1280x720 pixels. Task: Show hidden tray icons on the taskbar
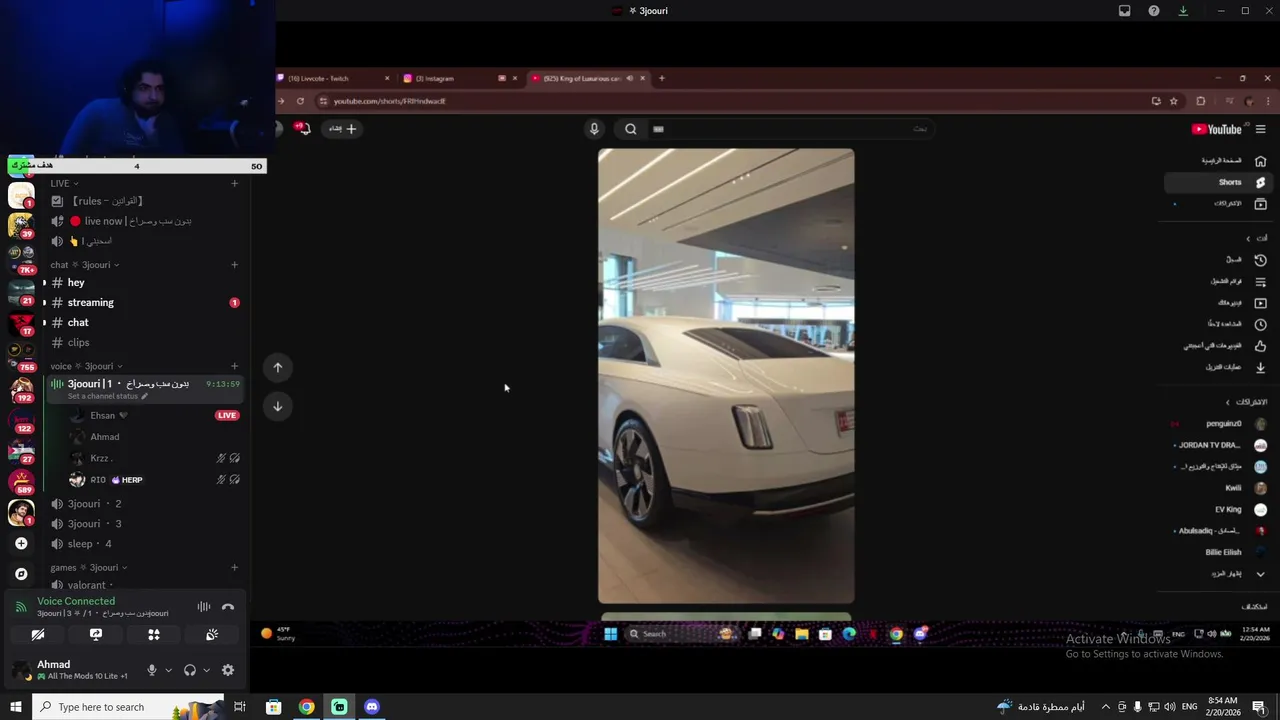coord(1105,707)
